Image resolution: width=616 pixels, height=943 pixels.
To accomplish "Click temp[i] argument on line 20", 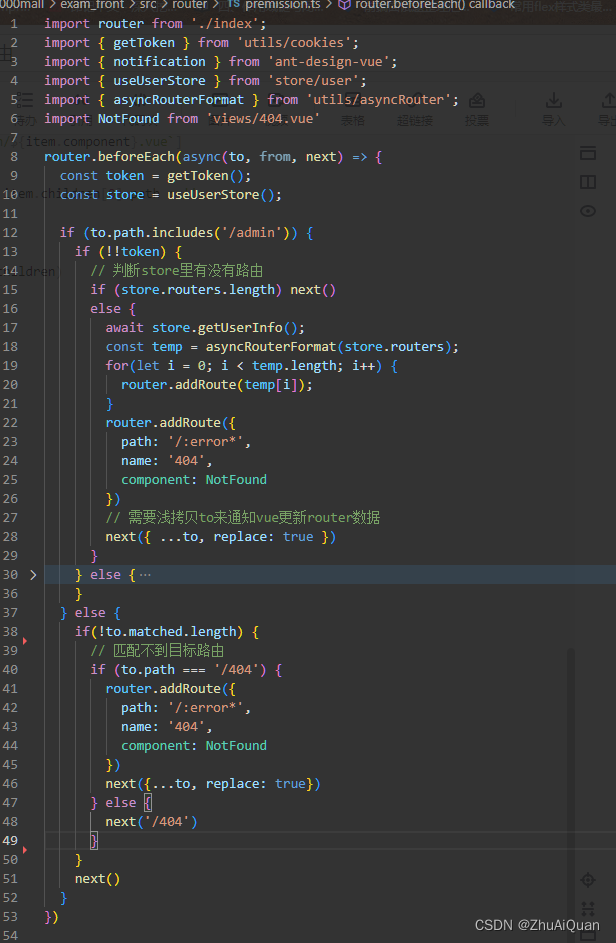I will (x=271, y=385).
